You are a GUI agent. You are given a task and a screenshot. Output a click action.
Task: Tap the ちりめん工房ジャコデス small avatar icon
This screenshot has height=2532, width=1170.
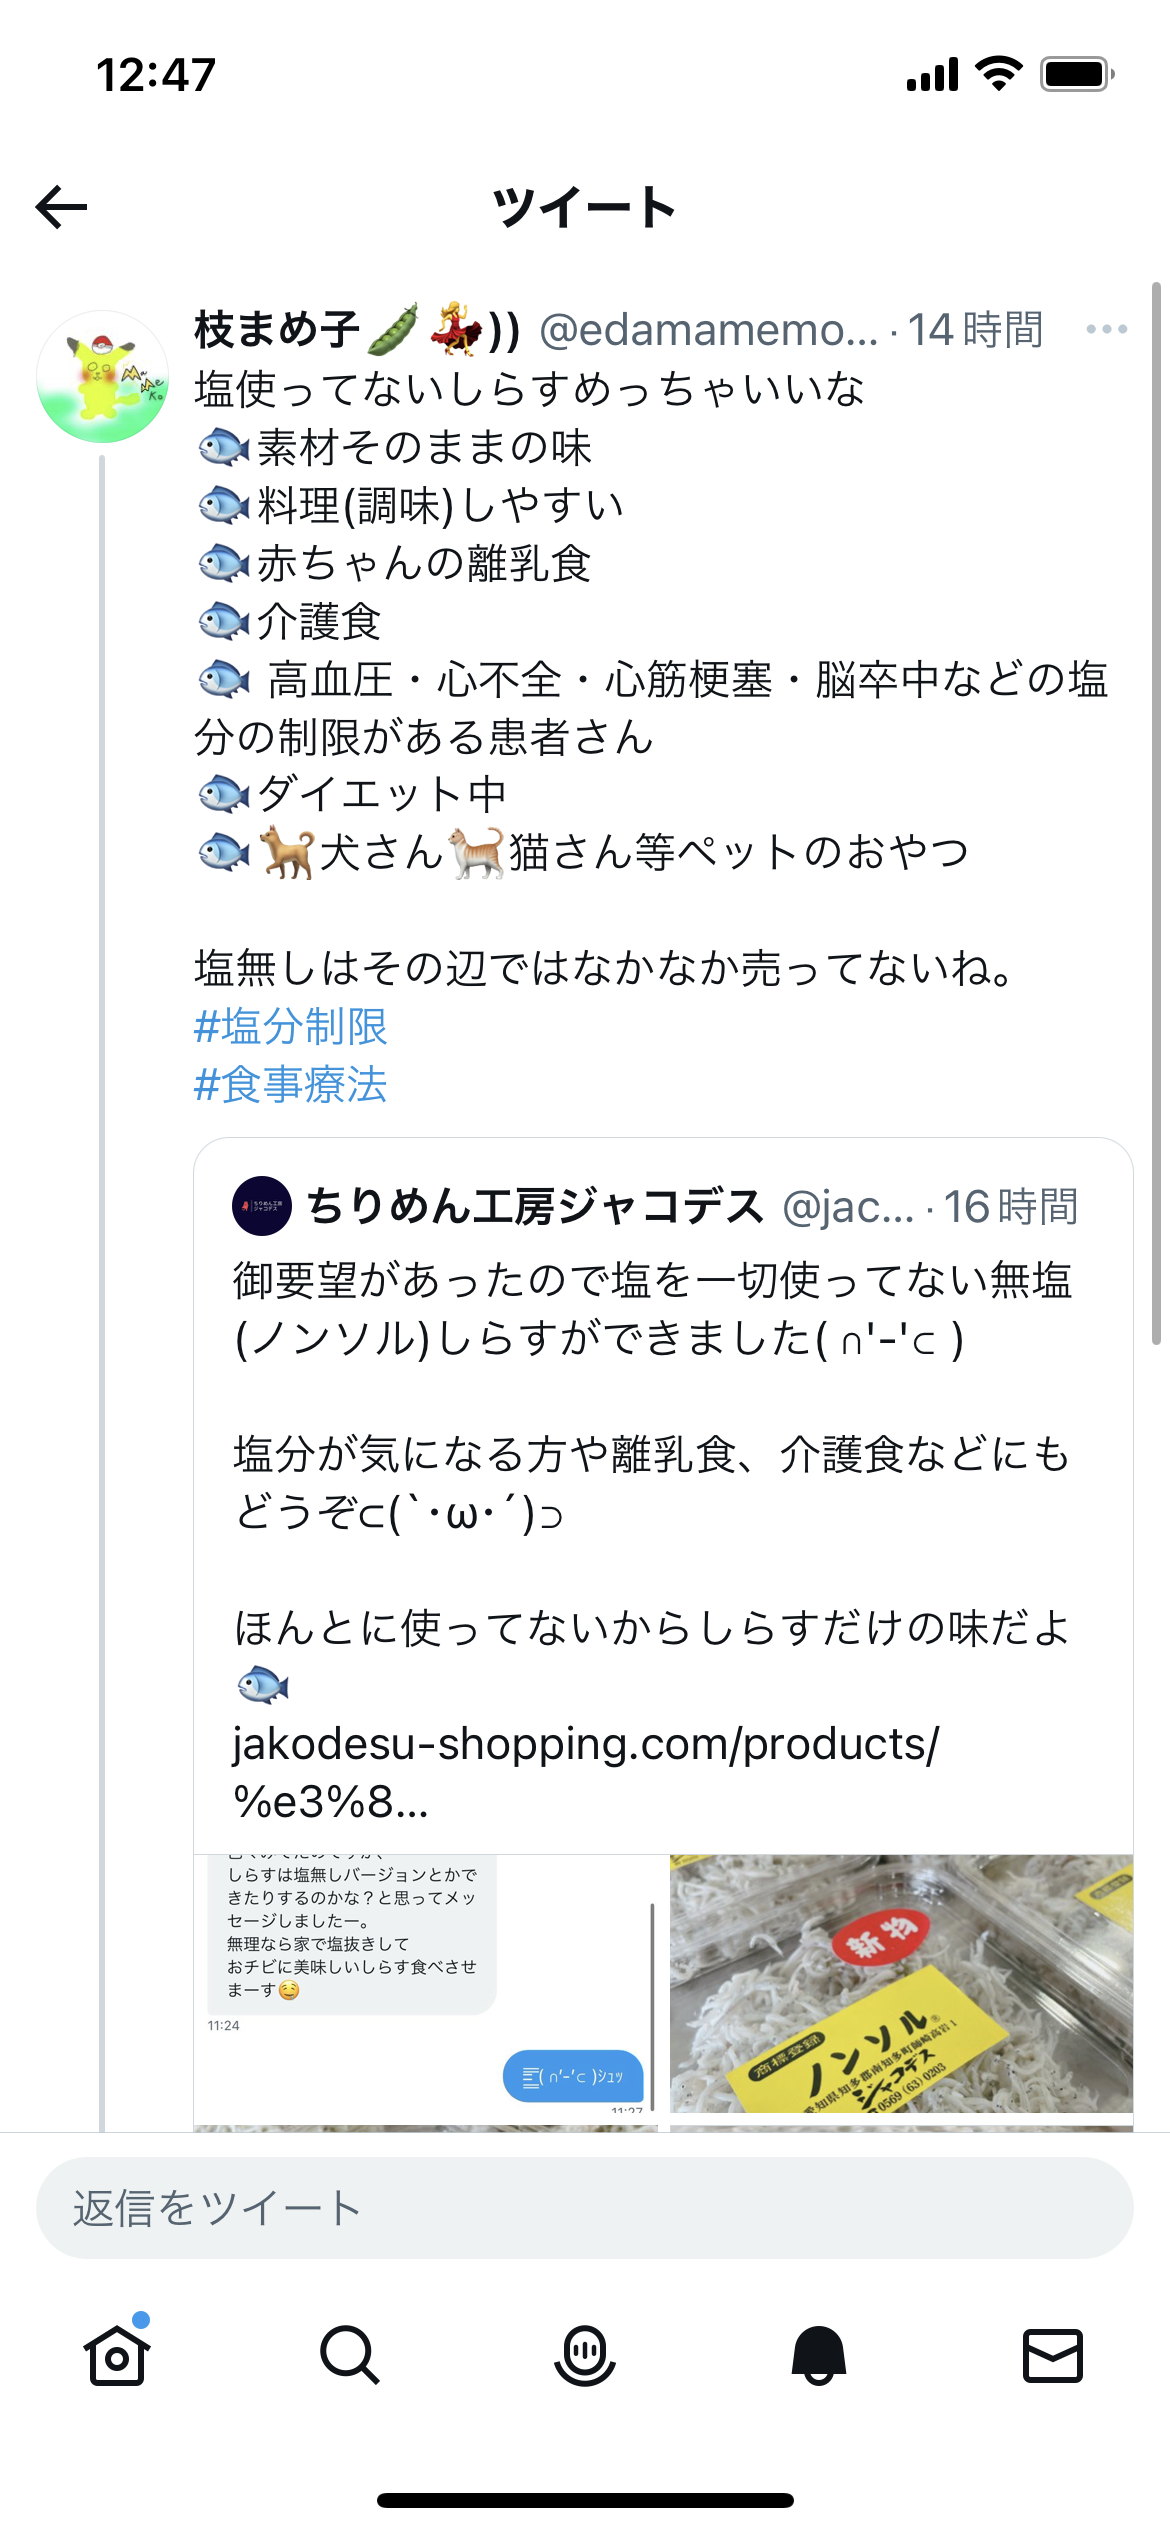pyautogui.click(x=262, y=1206)
